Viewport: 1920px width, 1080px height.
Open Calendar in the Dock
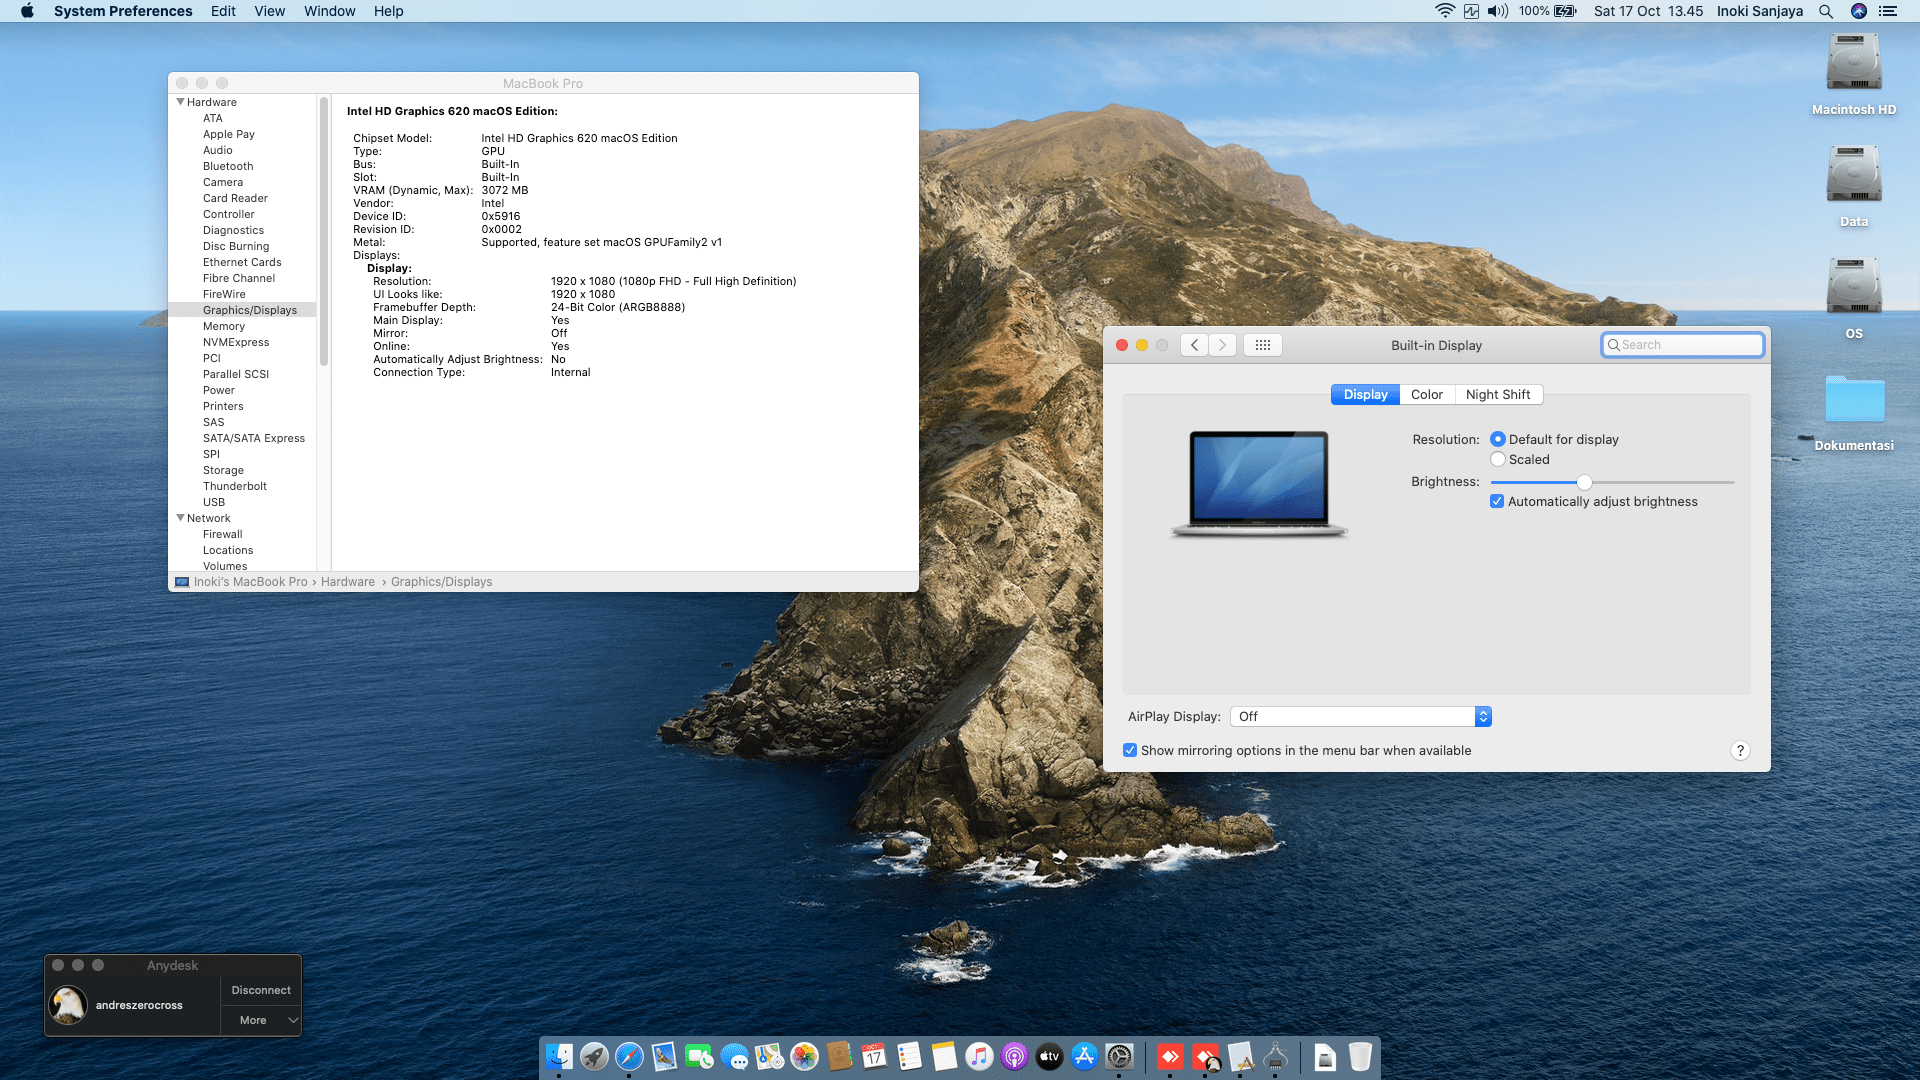pyautogui.click(x=874, y=1056)
